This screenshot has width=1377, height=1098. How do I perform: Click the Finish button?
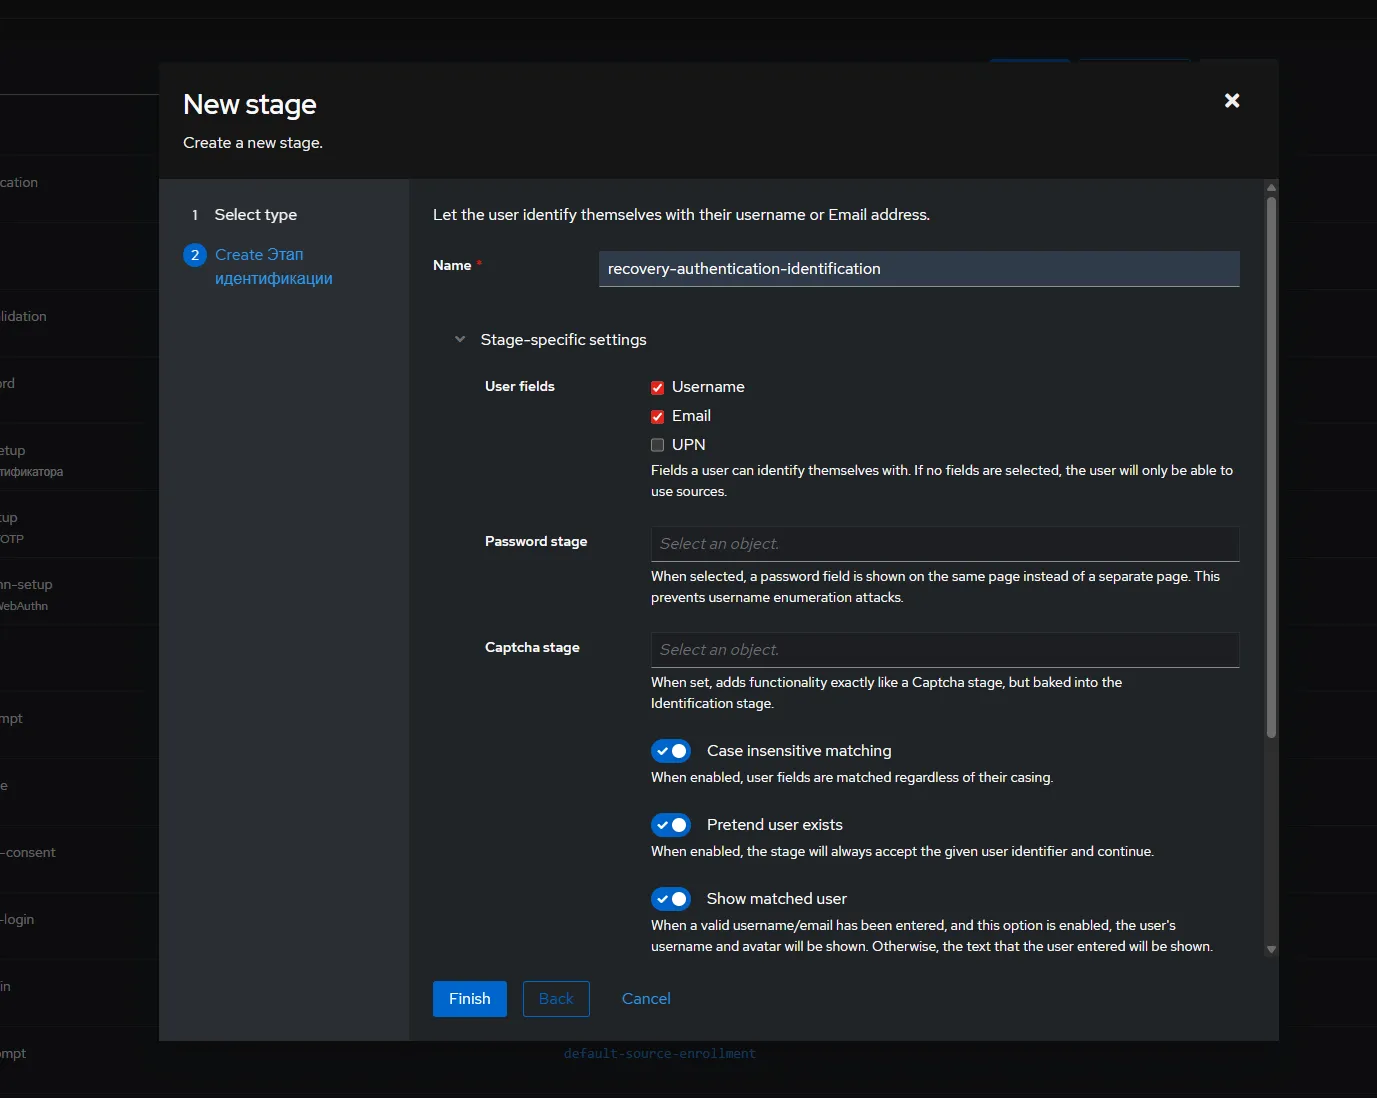469,999
